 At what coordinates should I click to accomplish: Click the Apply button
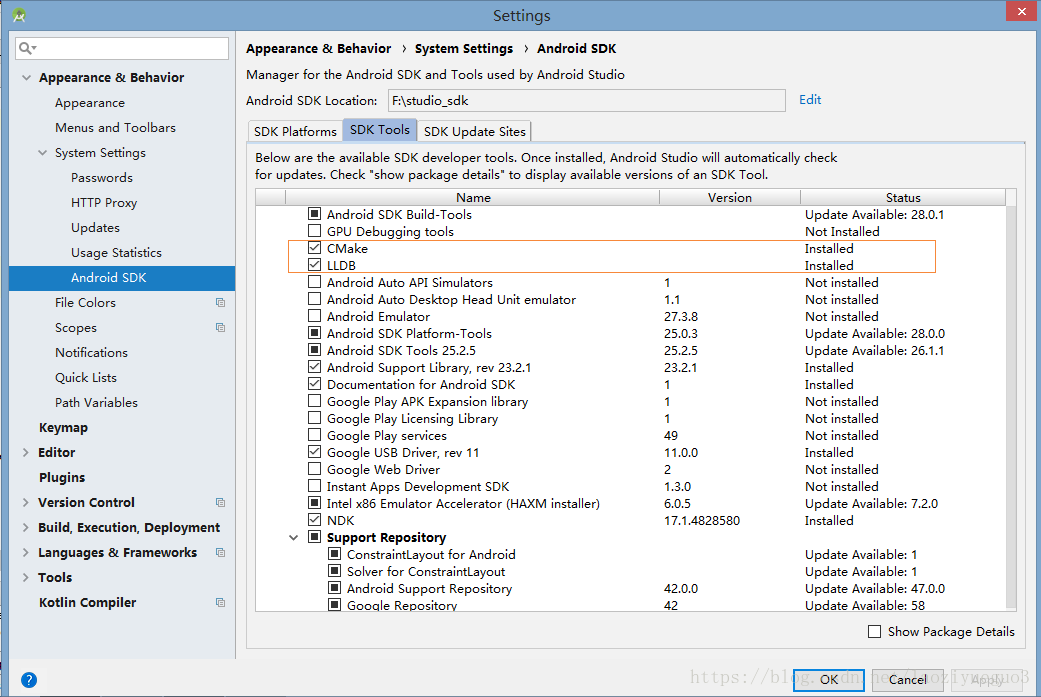(x=987, y=680)
